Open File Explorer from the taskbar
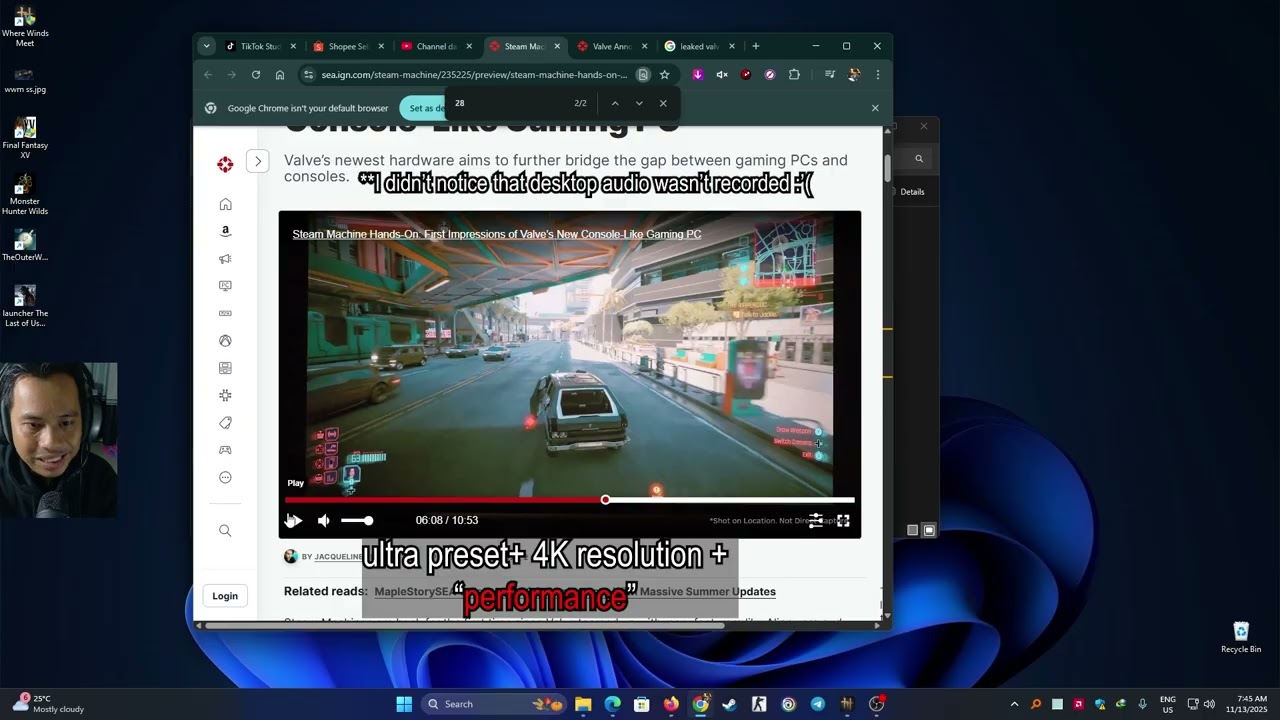Screen dimensions: 1280x720 (x=583, y=704)
